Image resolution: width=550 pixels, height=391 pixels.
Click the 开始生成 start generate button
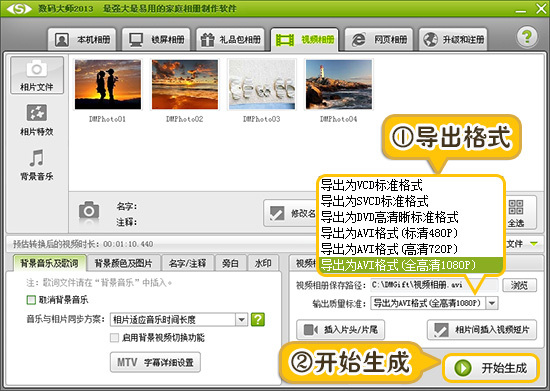coord(491,368)
